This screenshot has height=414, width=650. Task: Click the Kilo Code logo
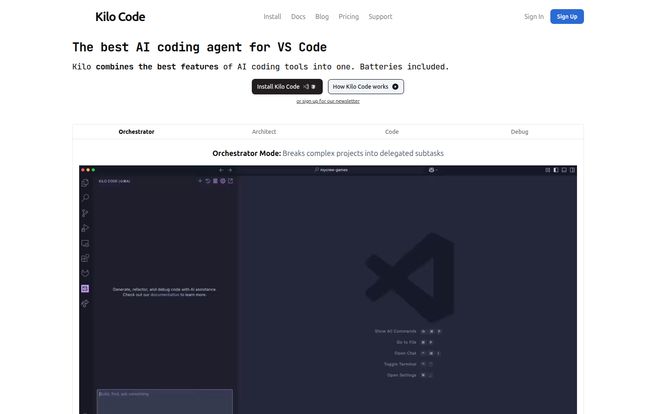pos(120,17)
